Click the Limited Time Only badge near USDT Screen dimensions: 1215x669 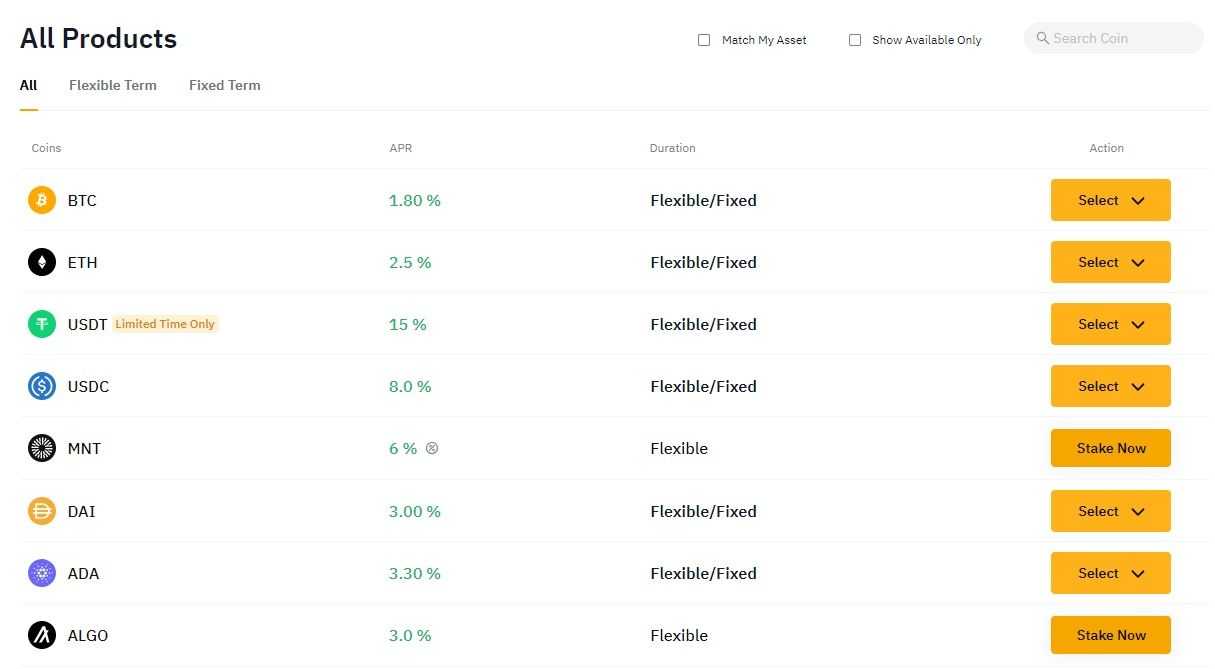point(164,324)
